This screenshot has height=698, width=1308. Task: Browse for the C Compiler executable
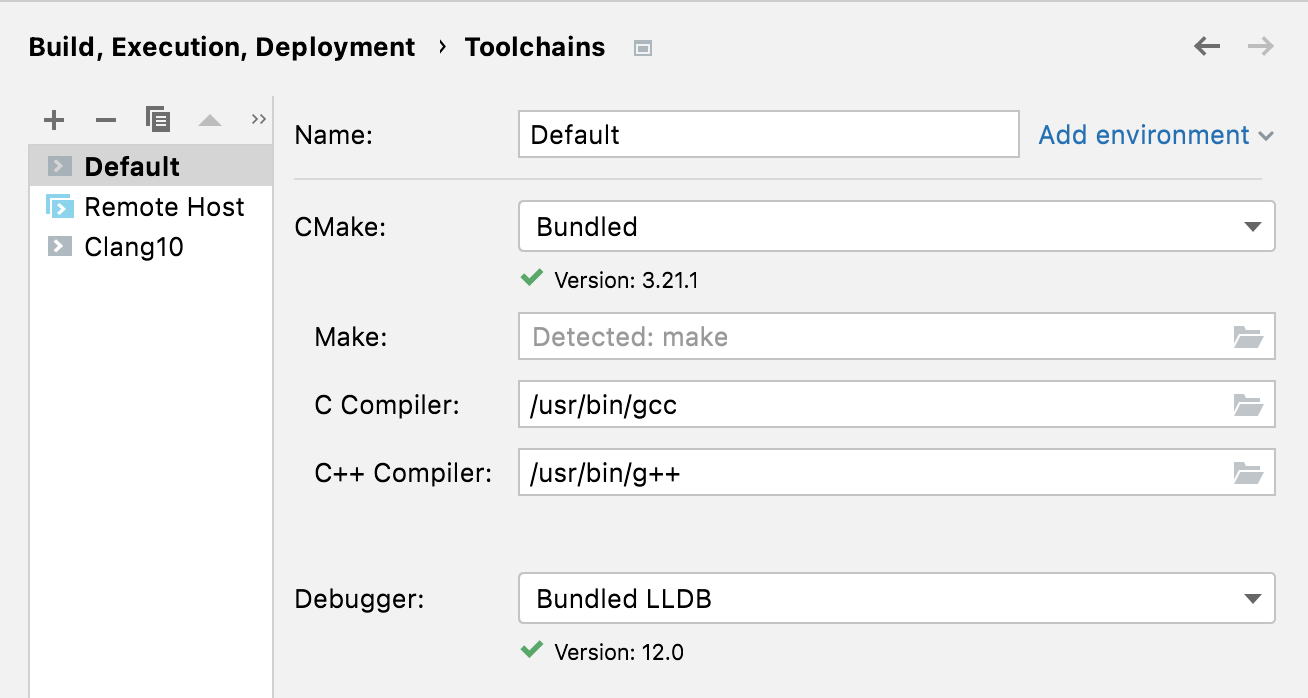pyautogui.click(x=1247, y=405)
